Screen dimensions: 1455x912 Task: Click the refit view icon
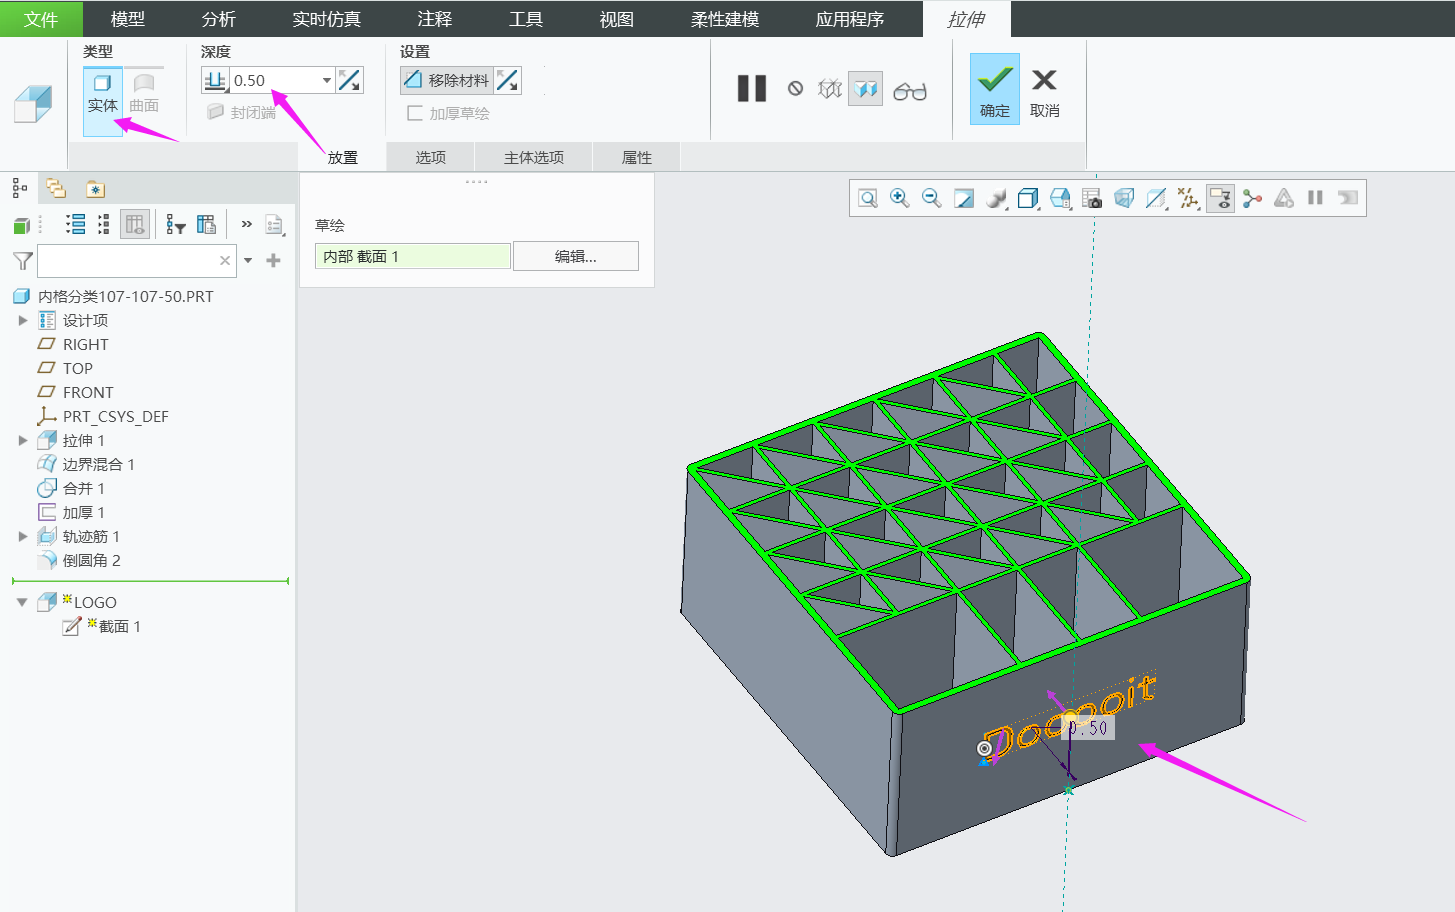coord(867,198)
